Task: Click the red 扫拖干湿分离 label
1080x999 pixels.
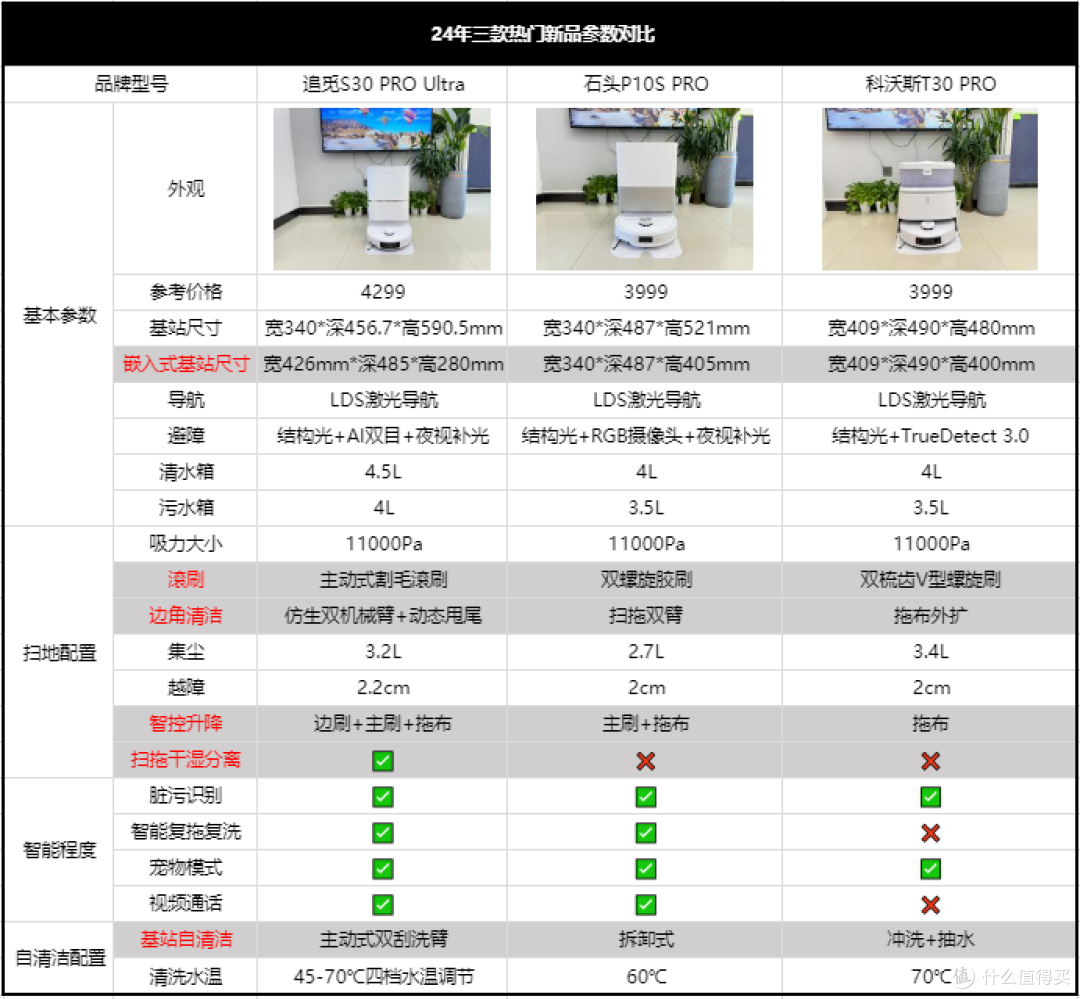Action: click(186, 759)
